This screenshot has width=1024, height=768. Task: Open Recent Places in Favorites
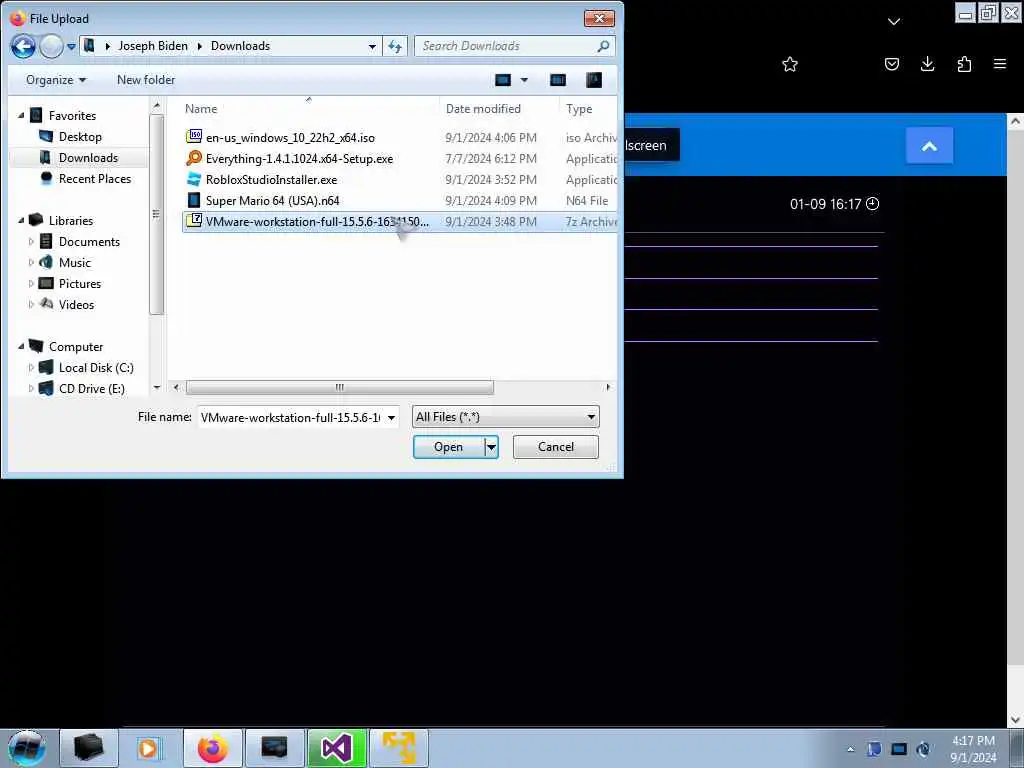coord(95,178)
